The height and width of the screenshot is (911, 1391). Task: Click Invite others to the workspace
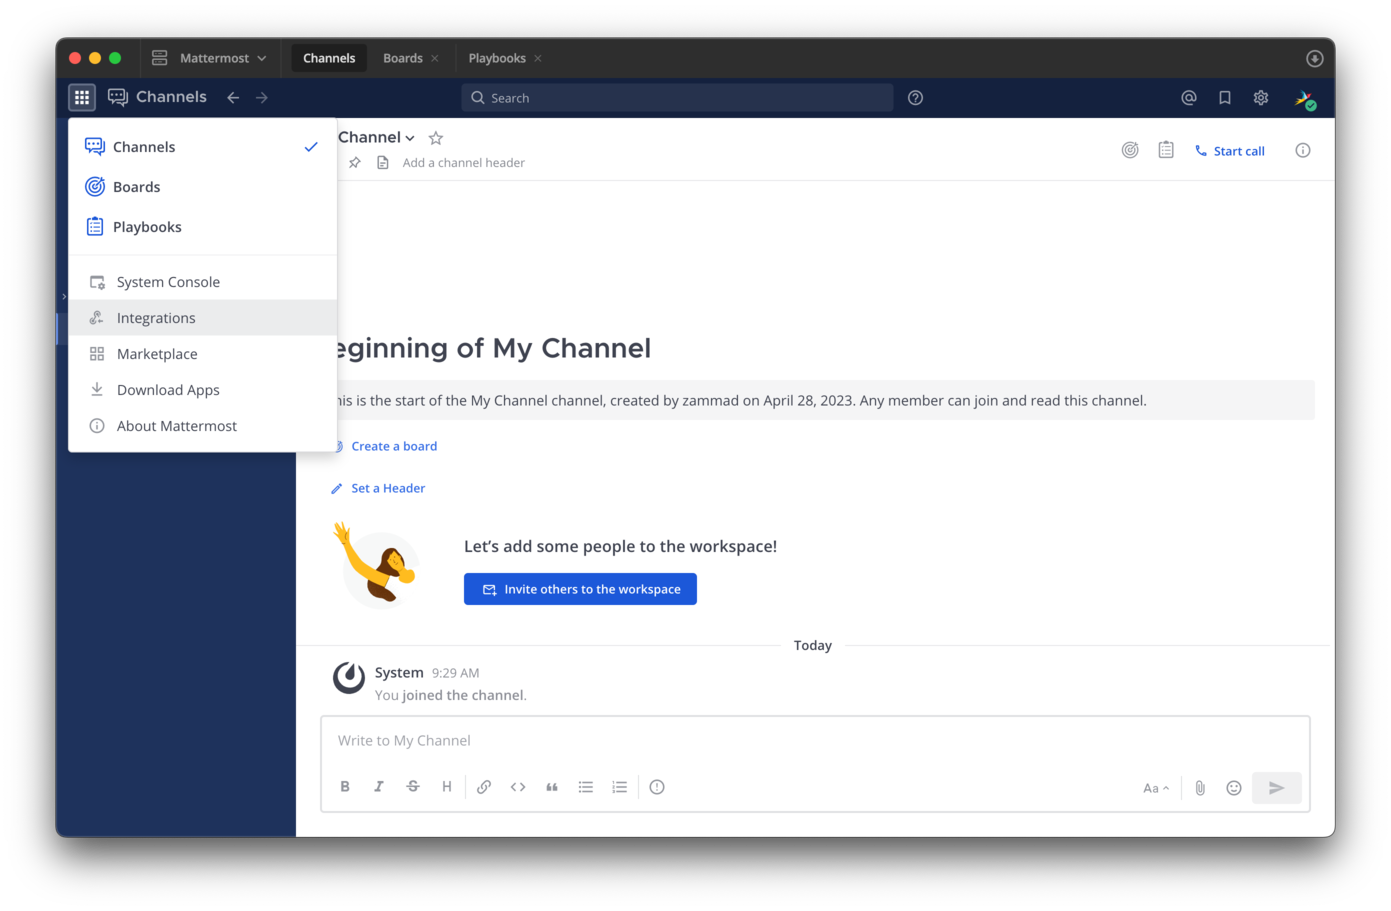coord(580,589)
